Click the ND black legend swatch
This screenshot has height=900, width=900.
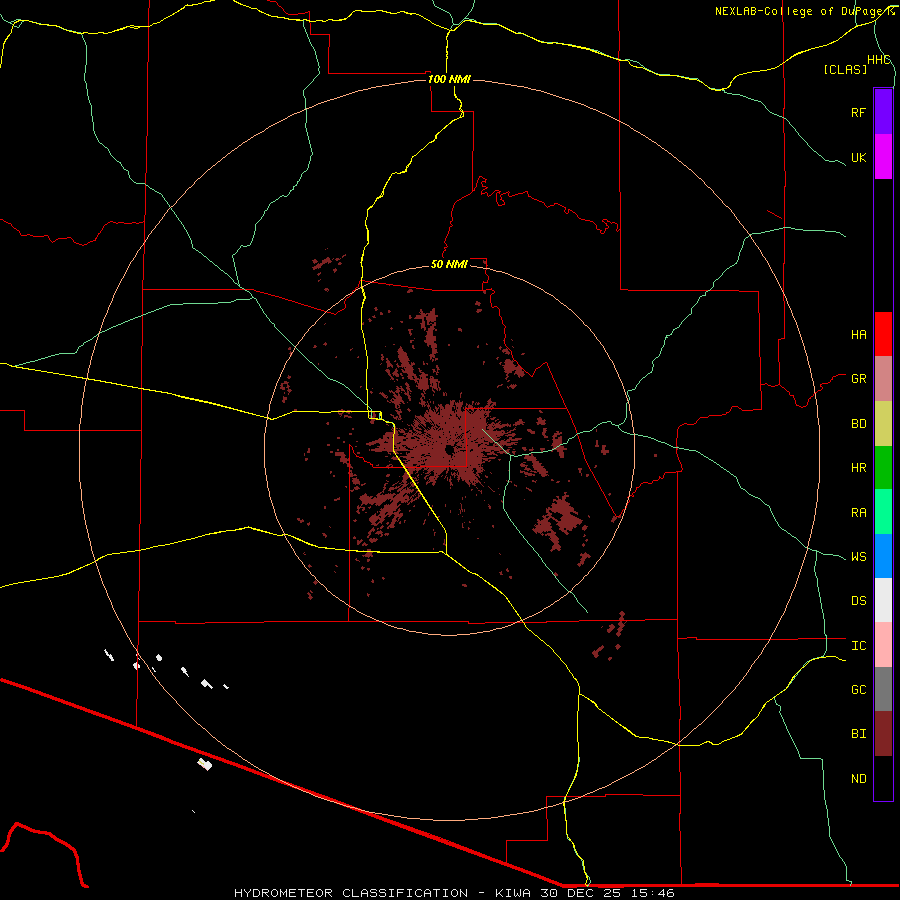pyautogui.click(x=883, y=778)
